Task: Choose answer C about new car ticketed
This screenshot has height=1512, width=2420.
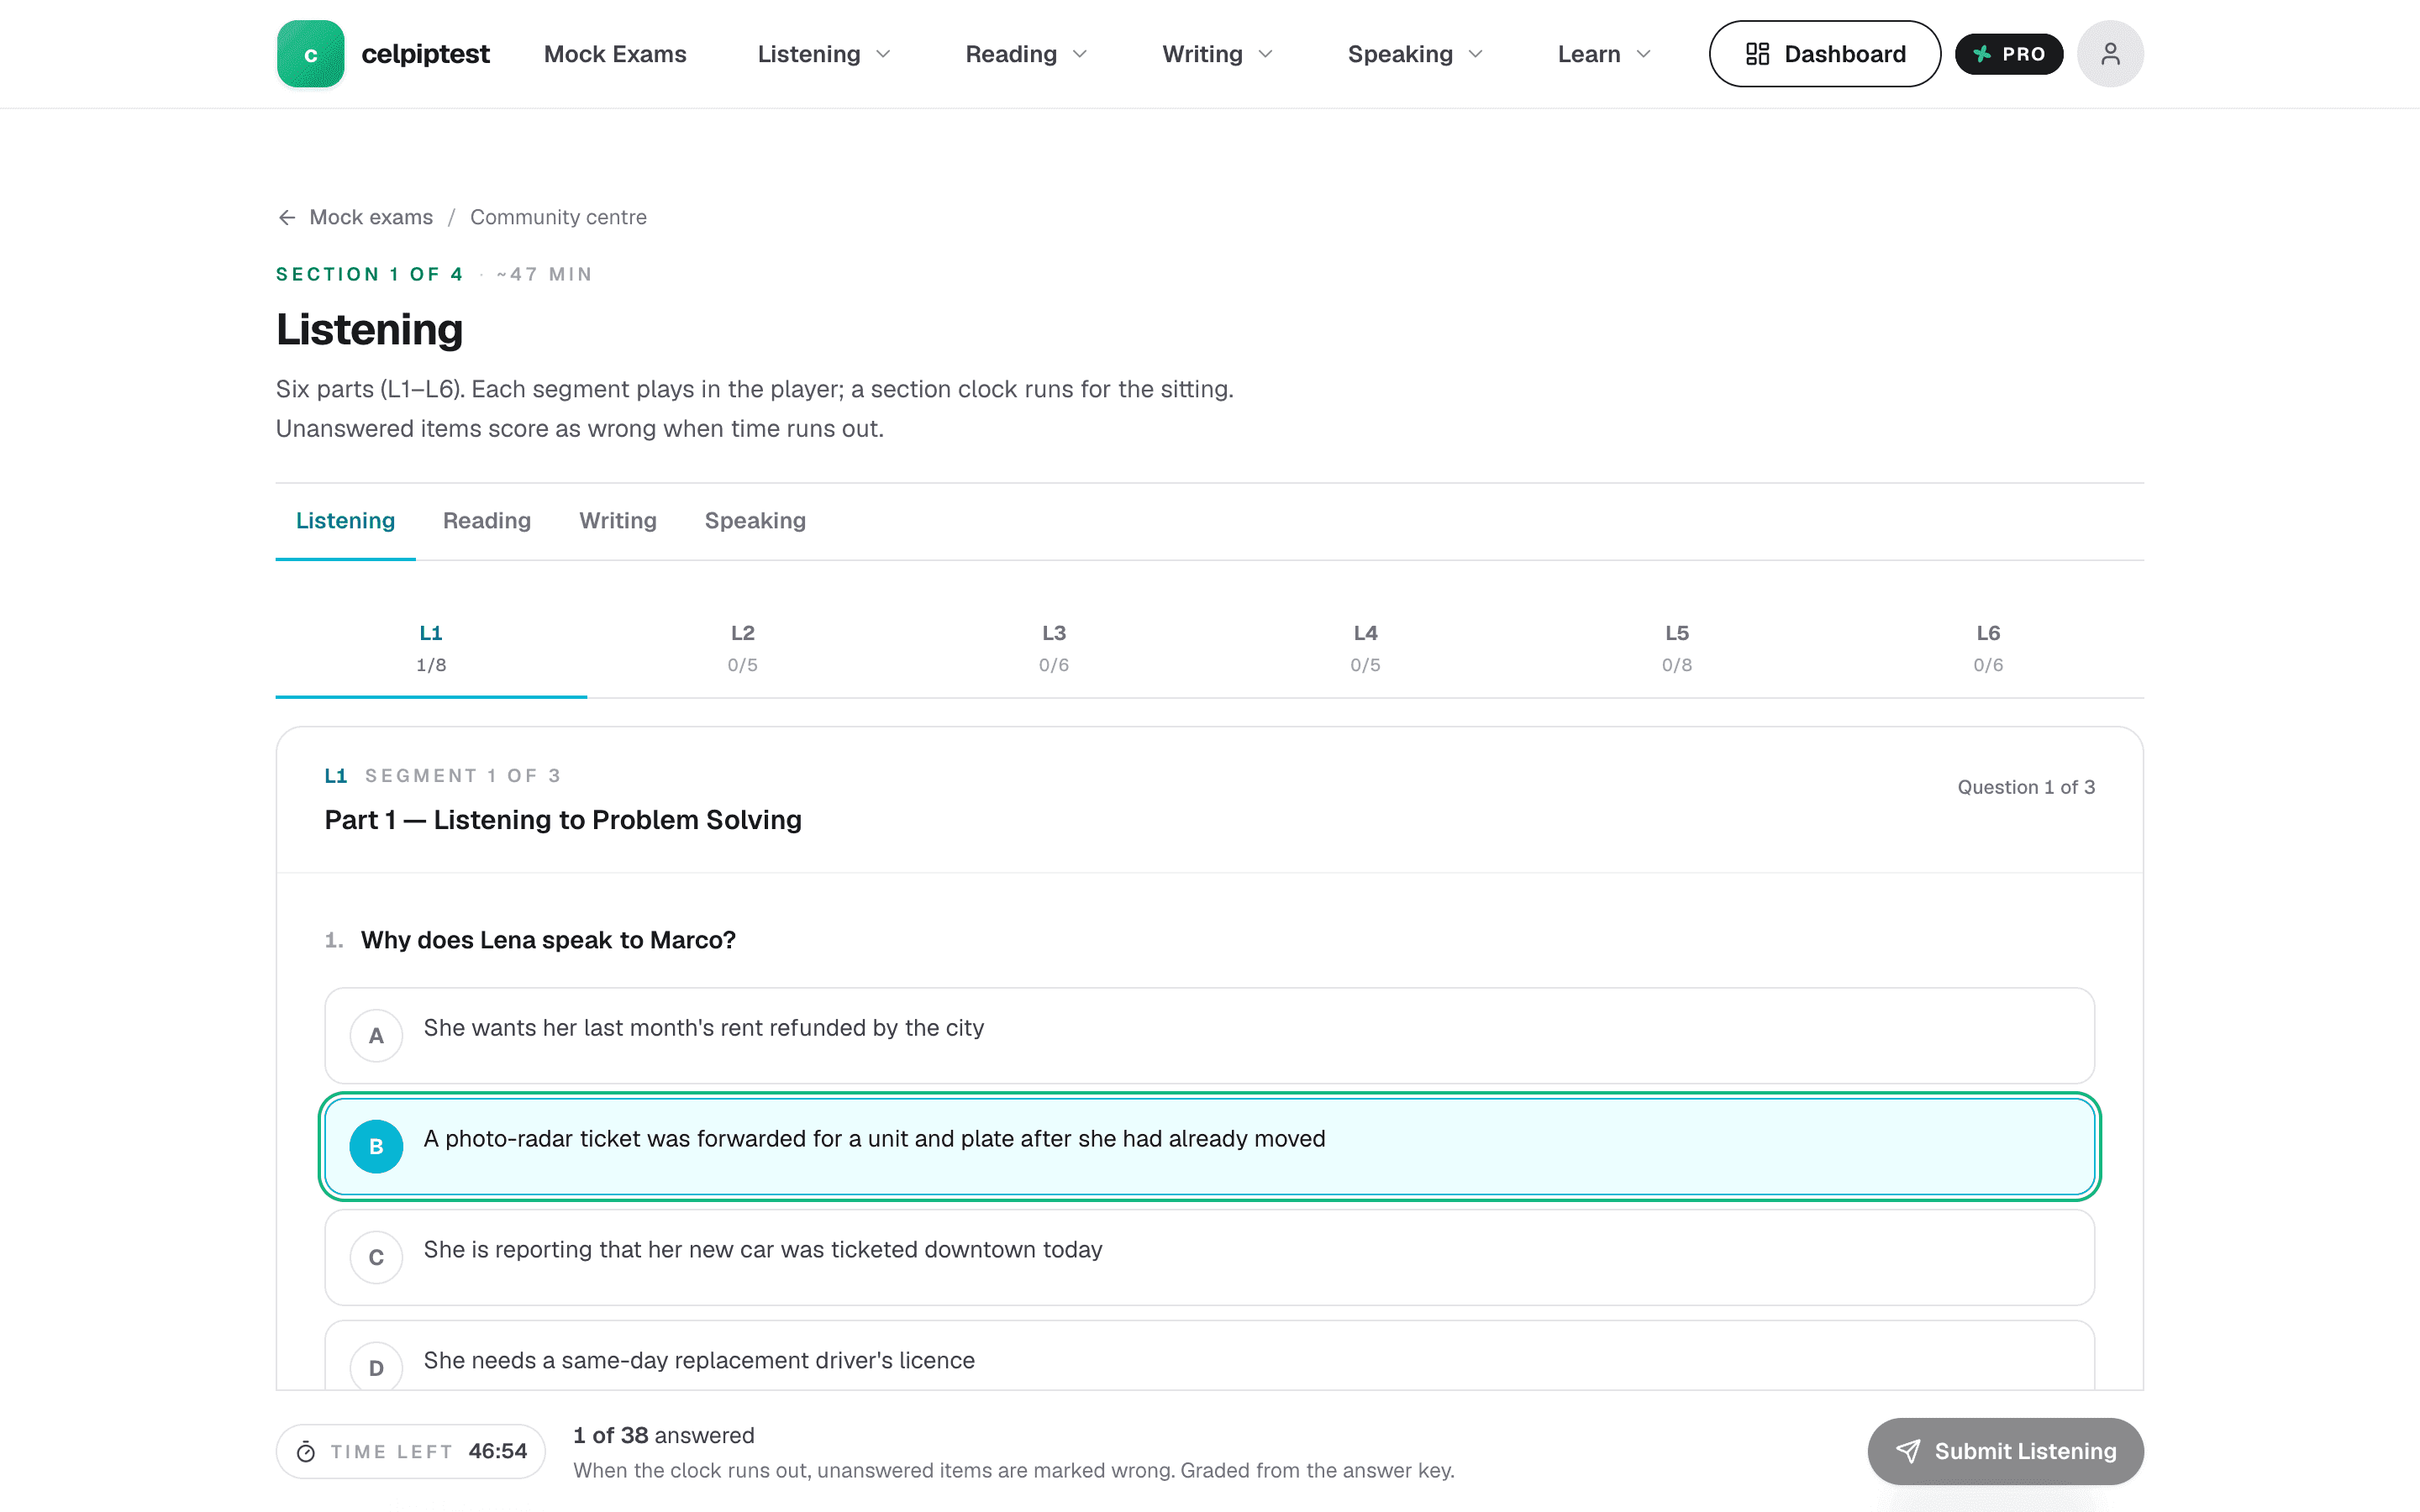Action: point(1209,1257)
